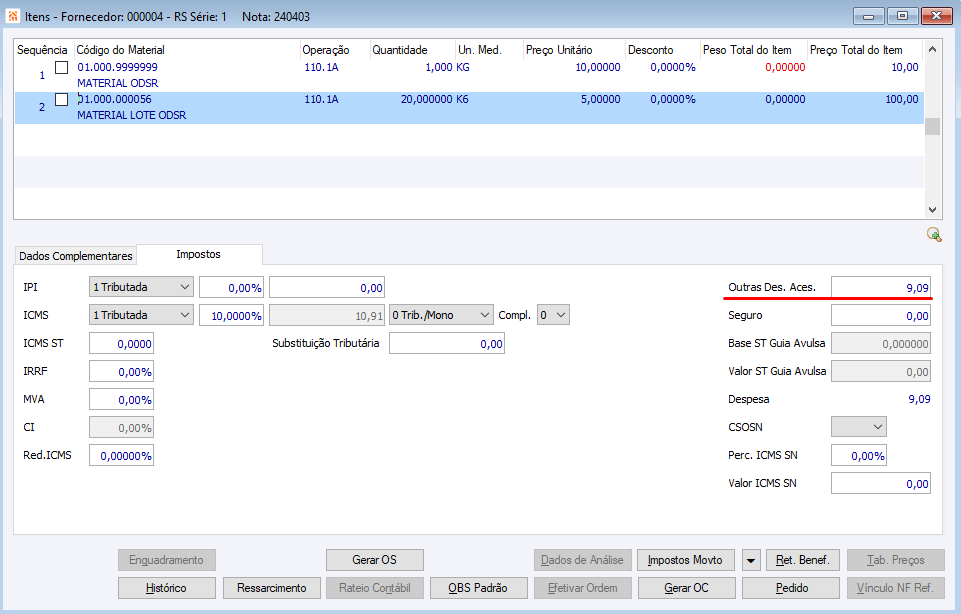Screen dimensions: 961x614
Task: Click the Impostos Movto button
Action: tap(685, 560)
